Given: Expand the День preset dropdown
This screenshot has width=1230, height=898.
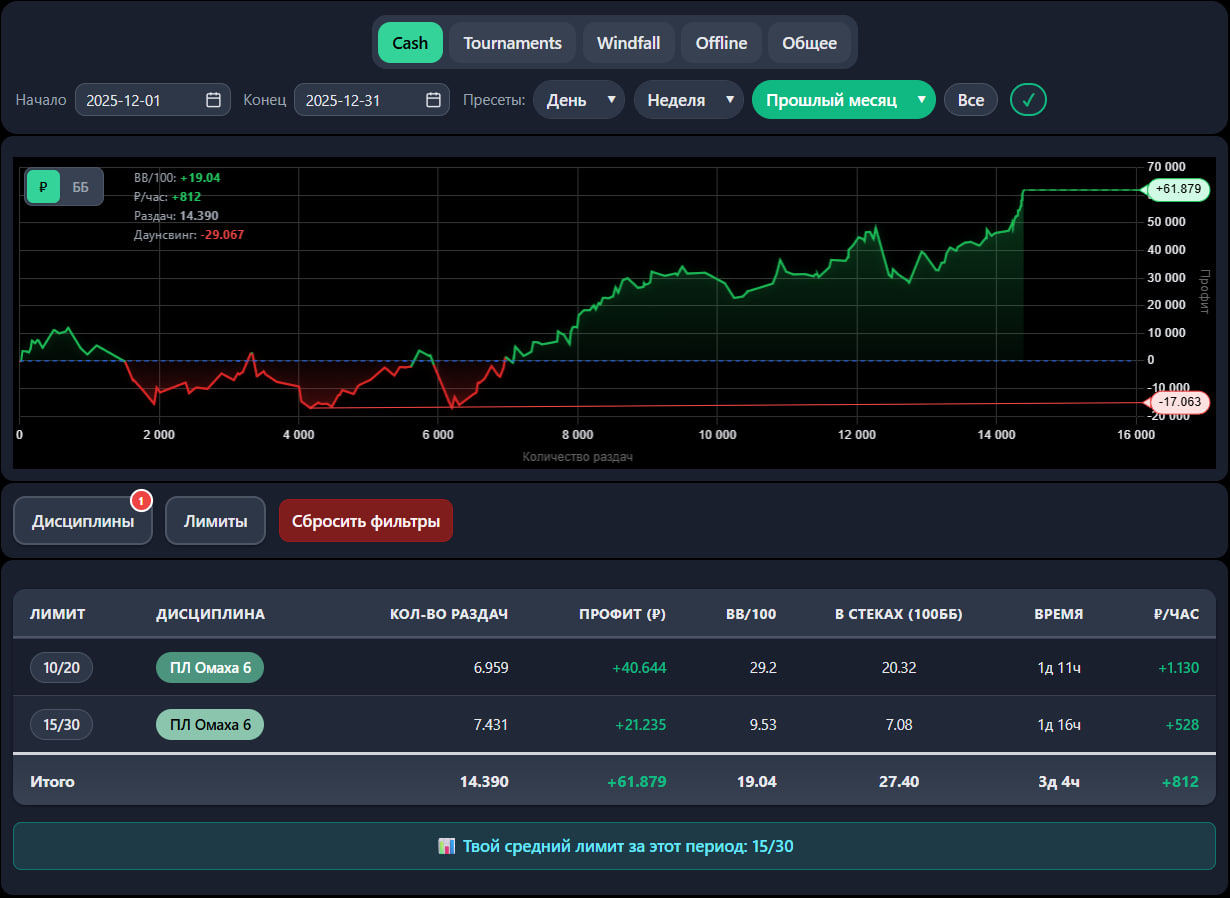Looking at the screenshot, I should point(578,100).
